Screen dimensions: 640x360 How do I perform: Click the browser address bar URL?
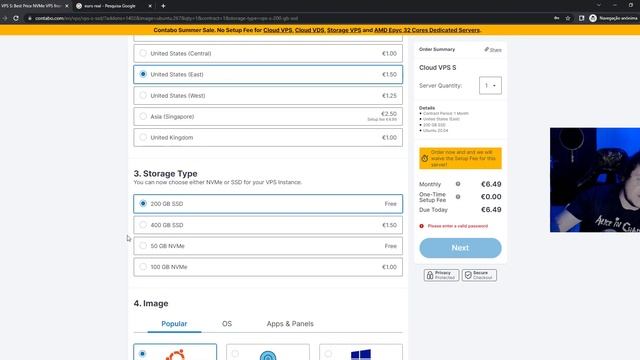pyautogui.click(x=166, y=18)
